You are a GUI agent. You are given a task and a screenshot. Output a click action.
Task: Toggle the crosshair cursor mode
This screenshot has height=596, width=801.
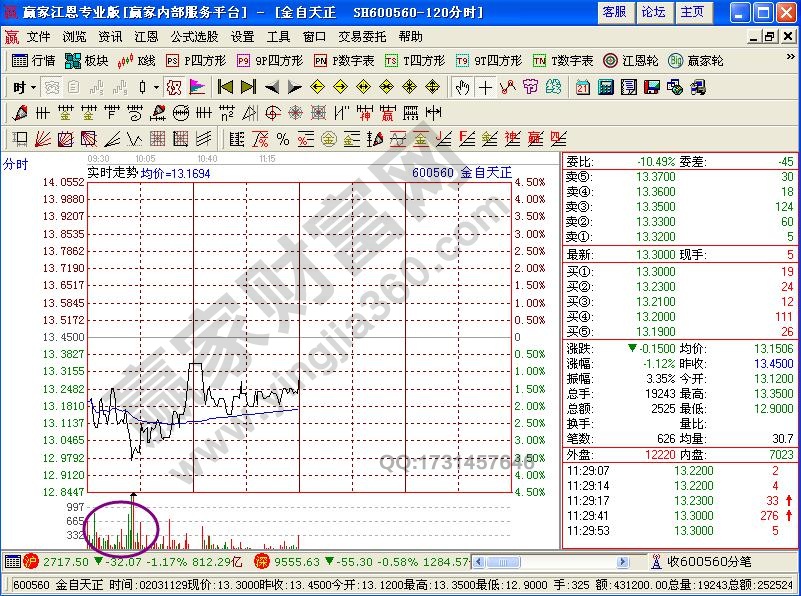[x=485, y=87]
